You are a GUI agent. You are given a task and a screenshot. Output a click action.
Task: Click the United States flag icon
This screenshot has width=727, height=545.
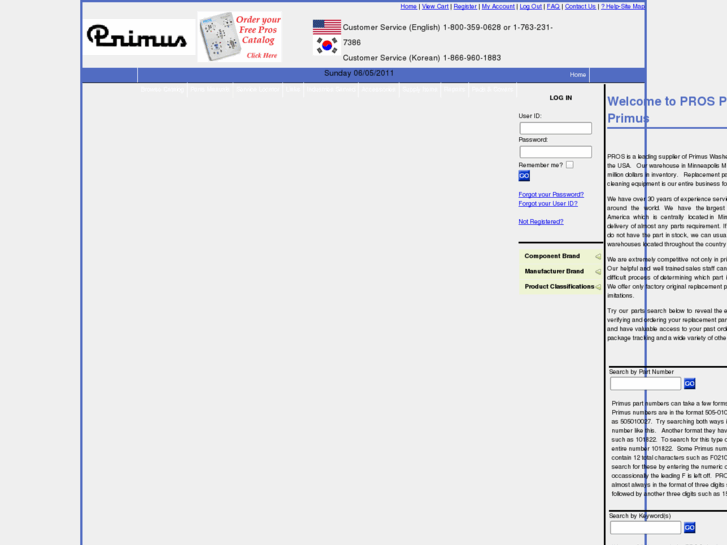(x=327, y=27)
